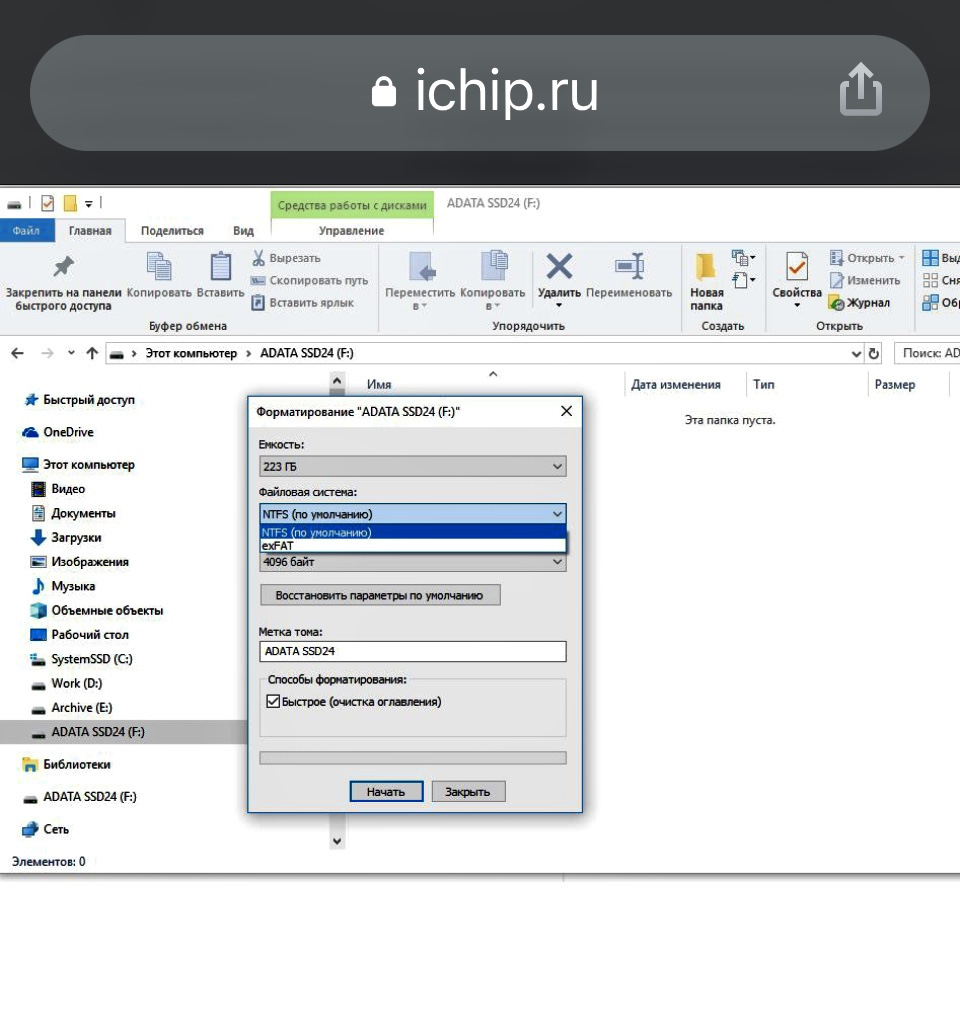Sort by the Размер column
The image size is (960, 1017).
click(x=894, y=385)
